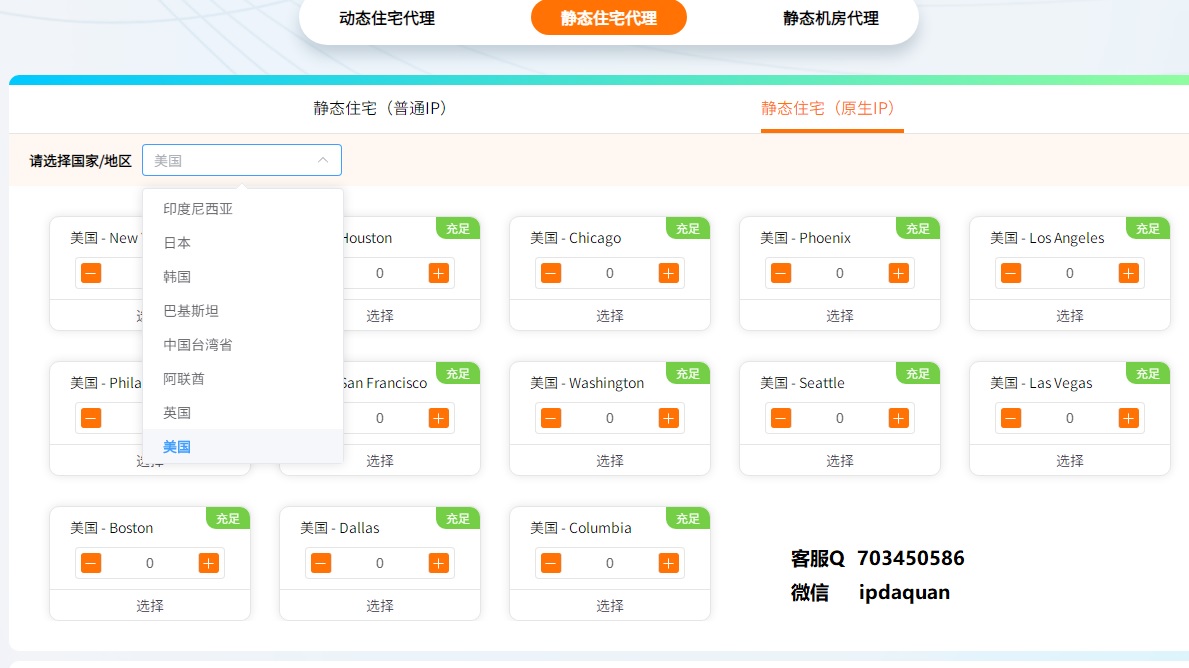Choose 英国 in the country list
The width and height of the screenshot is (1189, 668).
(177, 413)
